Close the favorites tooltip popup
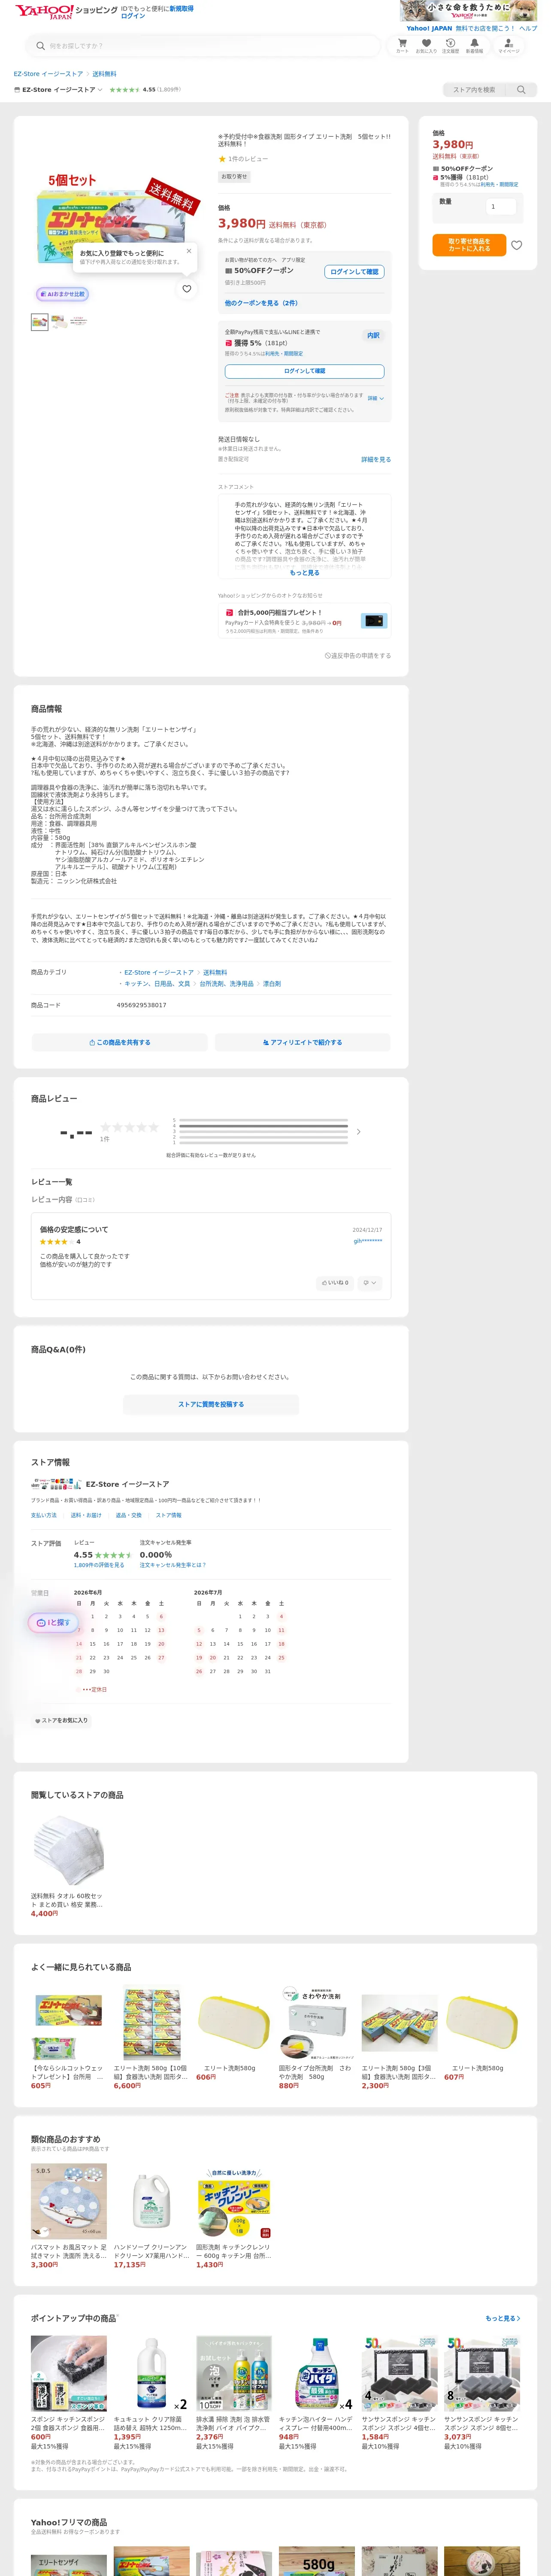The image size is (551, 2576). pyautogui.click(x=188, y=251)
